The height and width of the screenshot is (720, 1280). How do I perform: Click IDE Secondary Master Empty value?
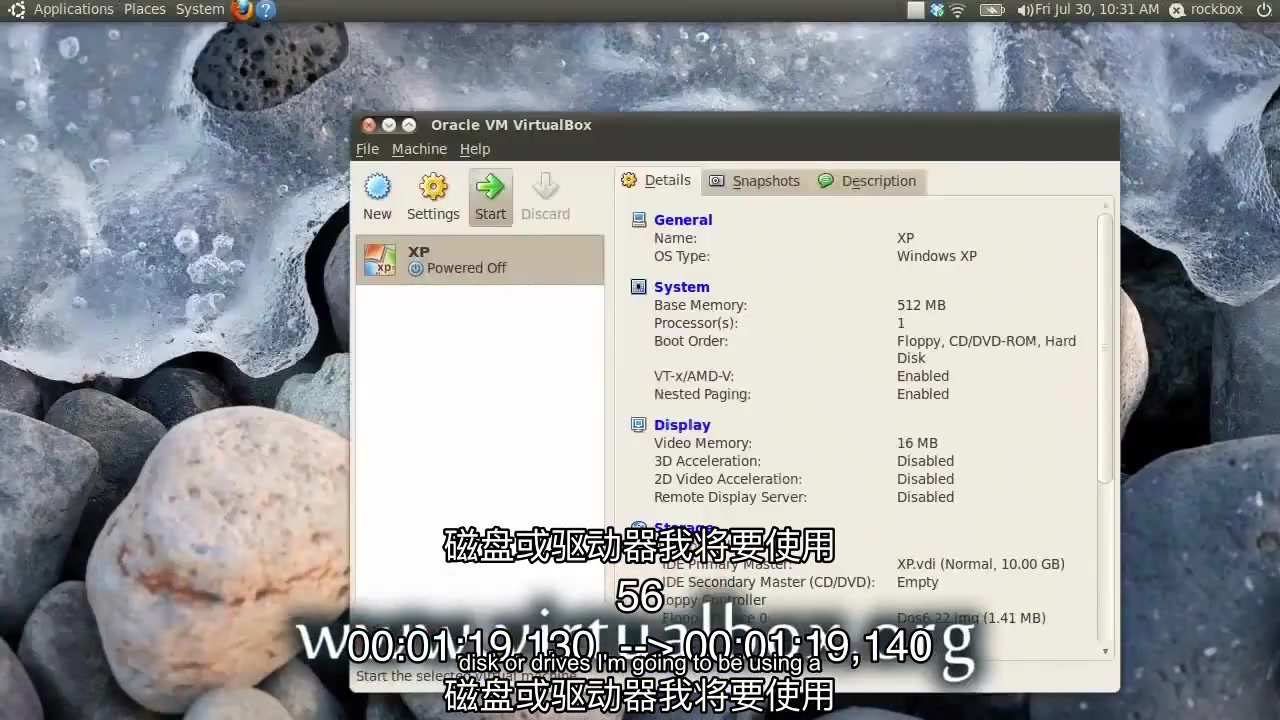point(918,582)
